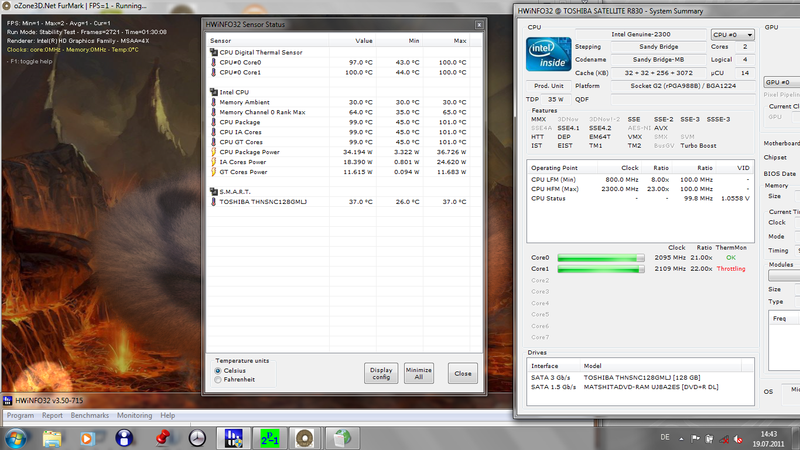Viewport: 800px width, 450px height.
Task: Click the Sensor column header
Action: point(267,41)
